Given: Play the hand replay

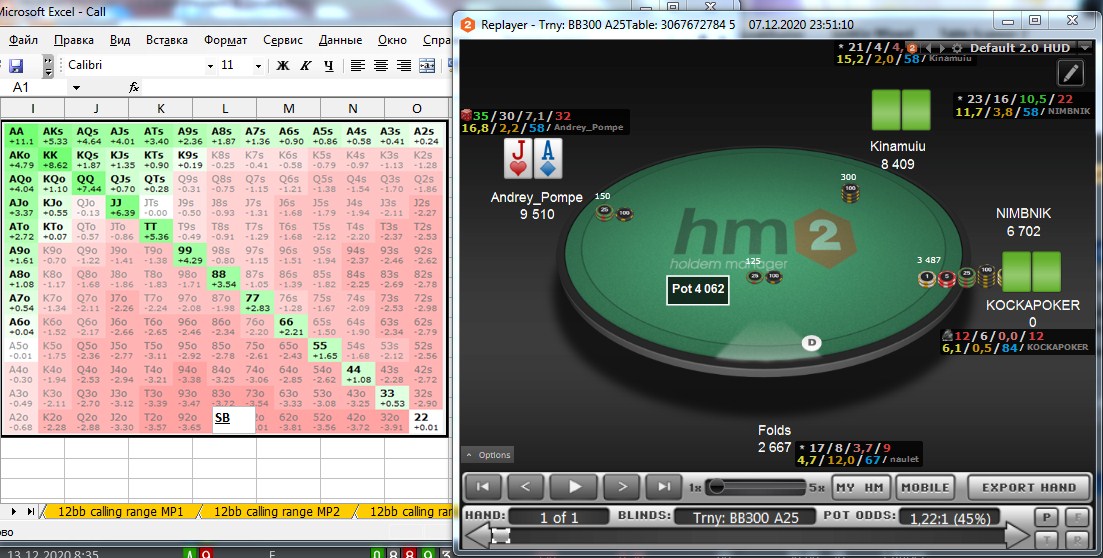Looking at the screenshot, I should (x=574, y=486).
